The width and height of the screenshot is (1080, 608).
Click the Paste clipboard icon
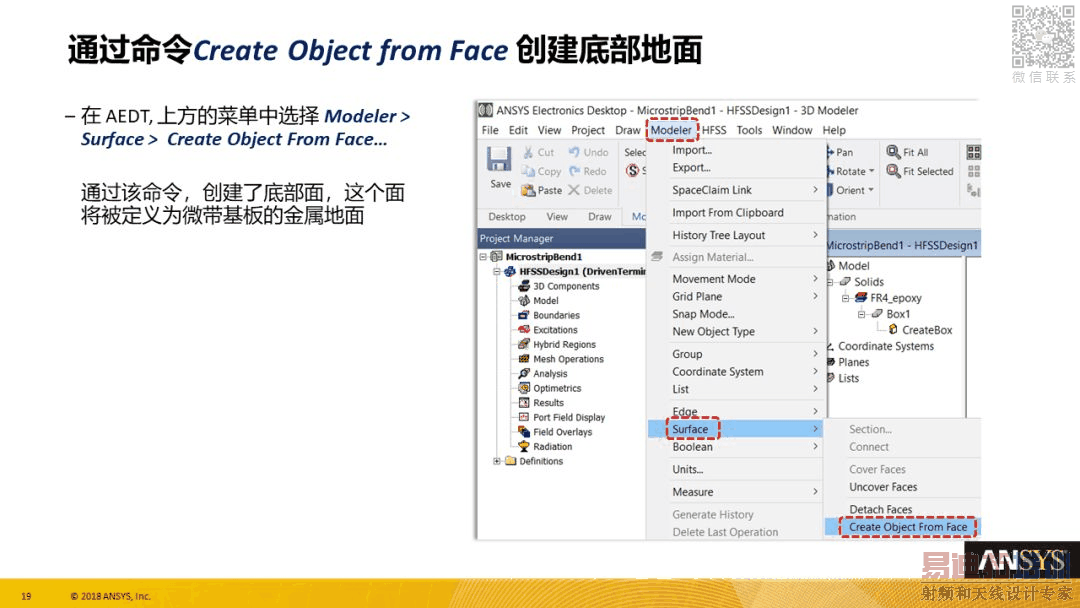tap(528, 190)
